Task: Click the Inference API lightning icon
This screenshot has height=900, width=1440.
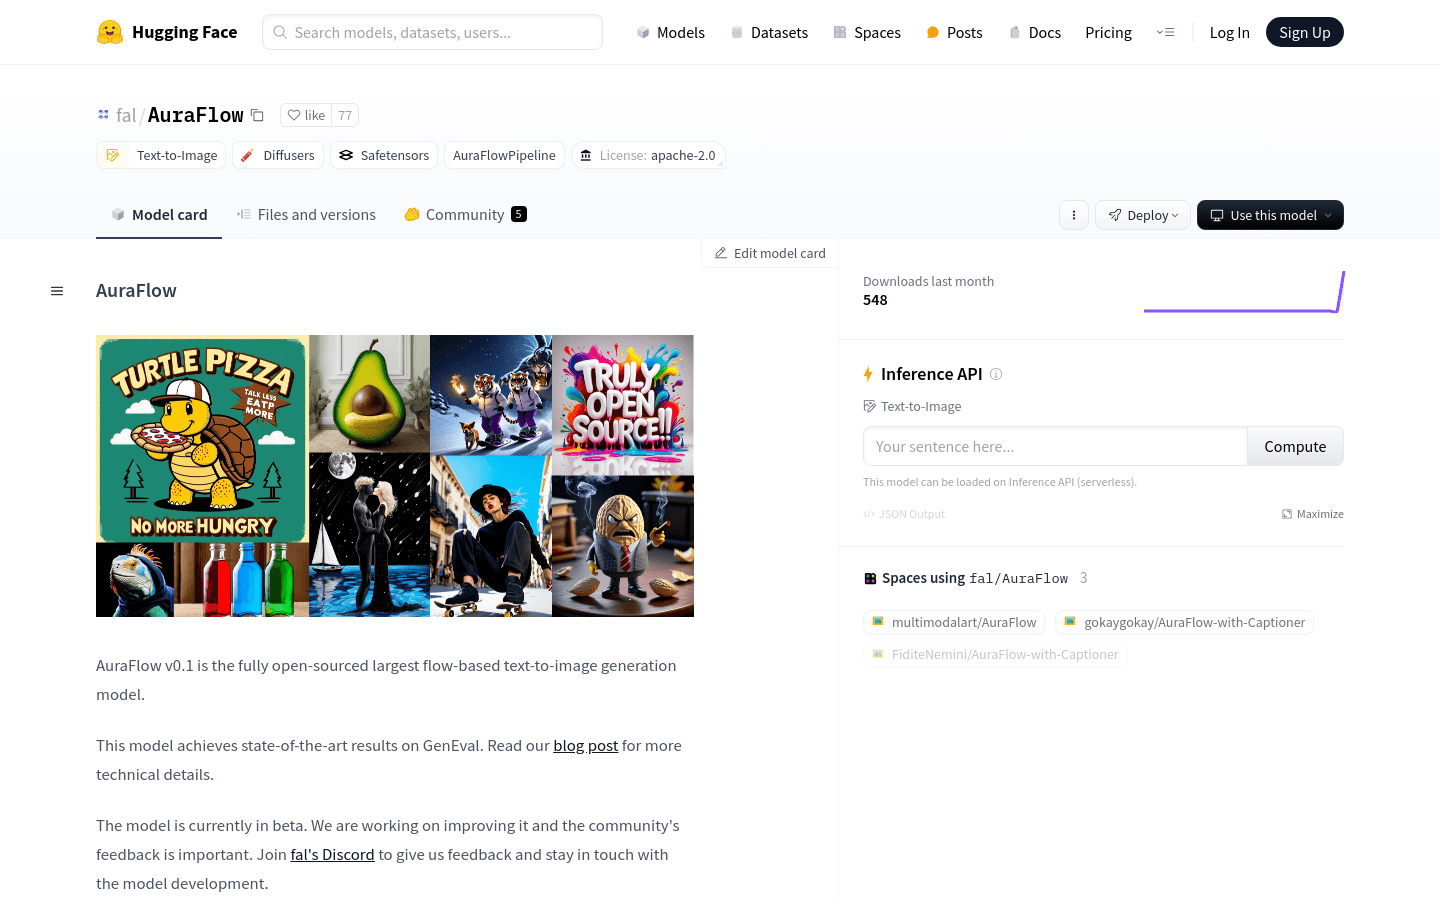Action: (868, 374)
